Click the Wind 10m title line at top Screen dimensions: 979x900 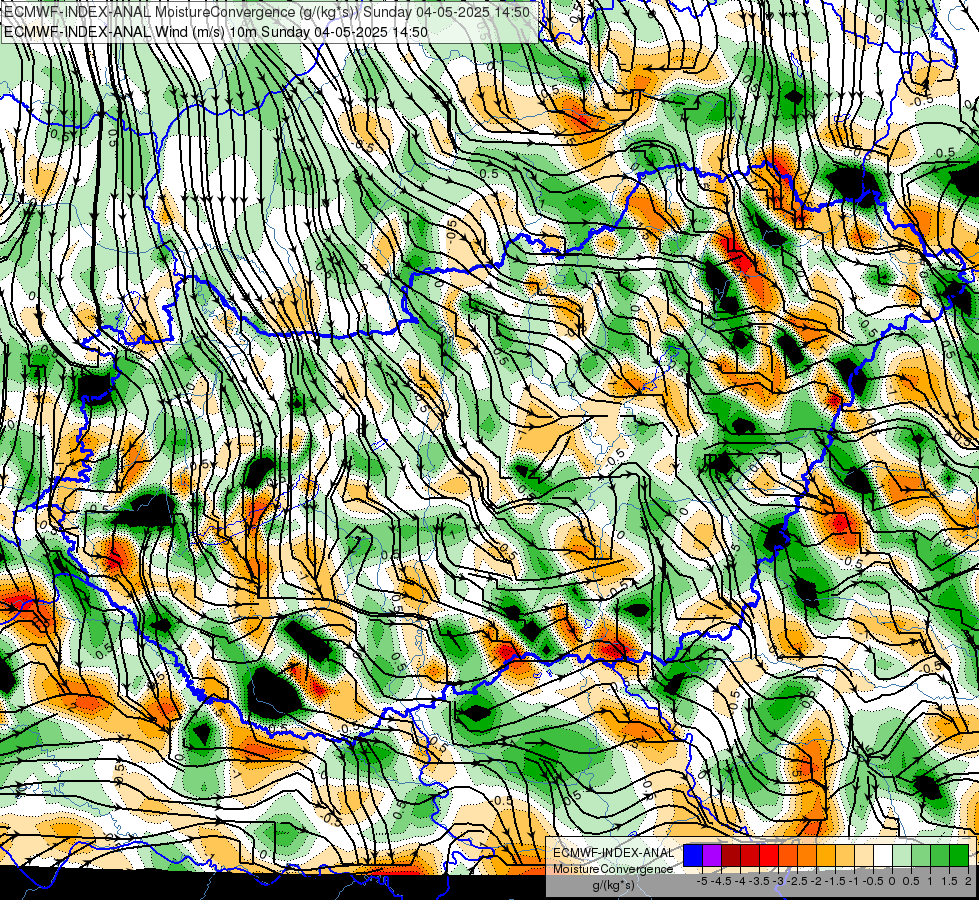(x=216, y=31)
